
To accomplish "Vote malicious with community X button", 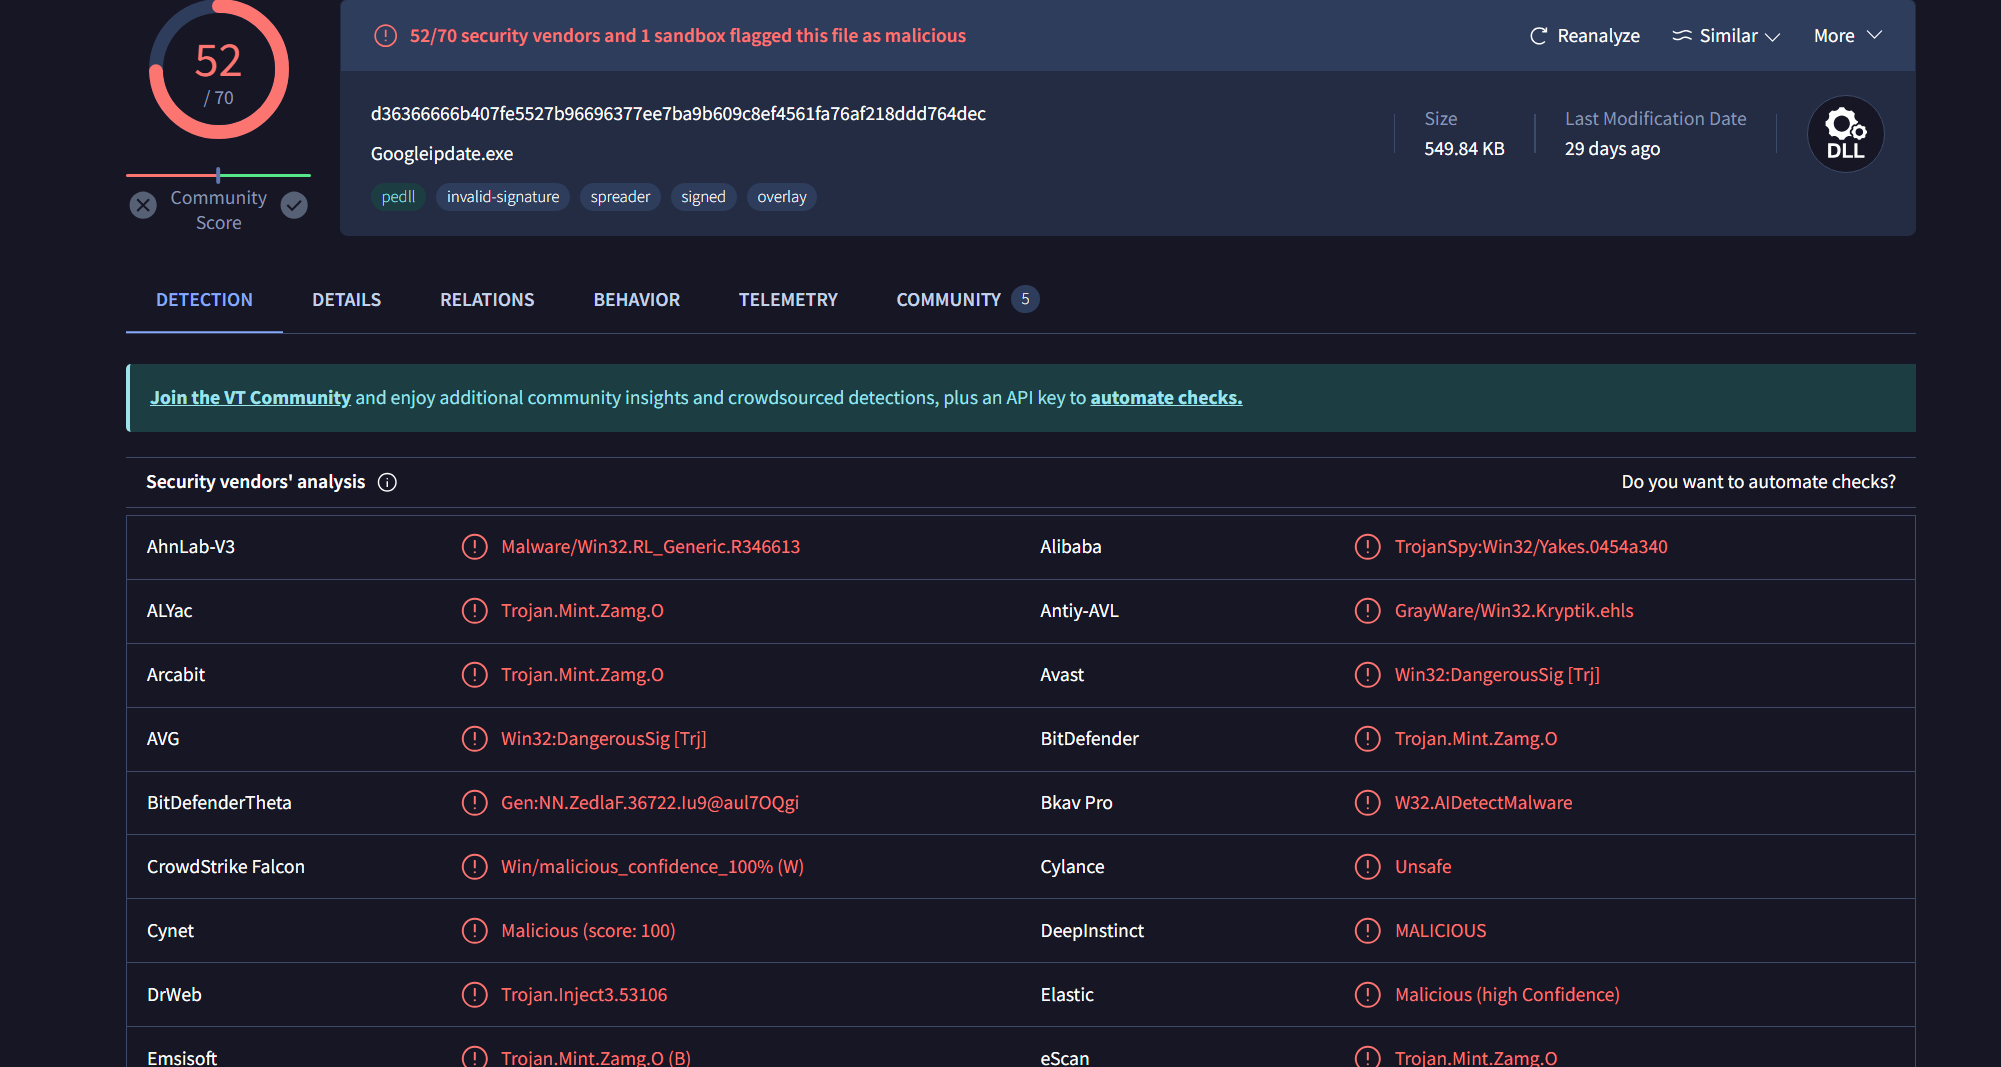I will click(143, 205).
